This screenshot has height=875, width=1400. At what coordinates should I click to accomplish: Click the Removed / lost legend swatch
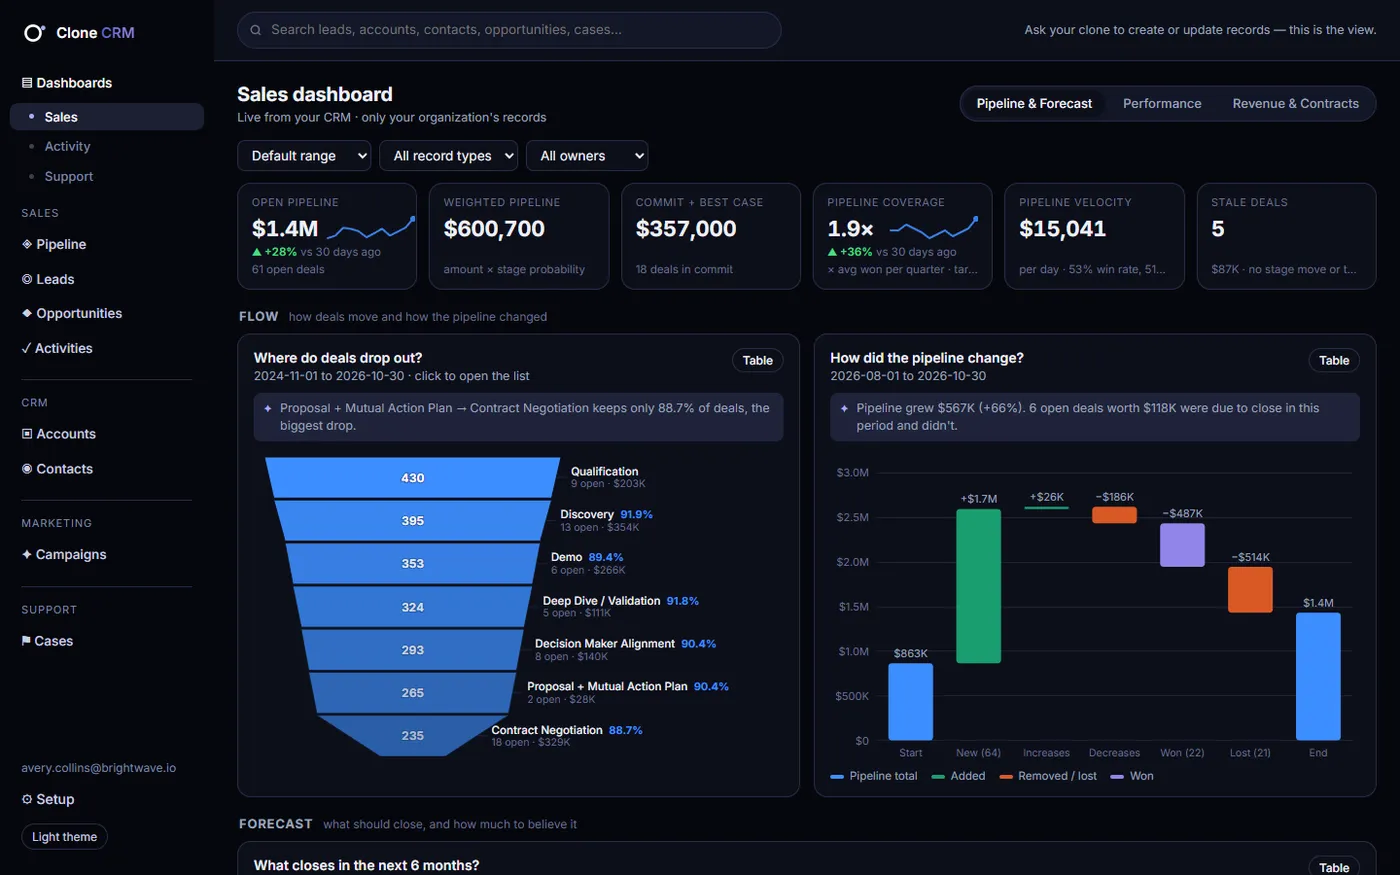pyautogui.click(x=1006, y=777)
